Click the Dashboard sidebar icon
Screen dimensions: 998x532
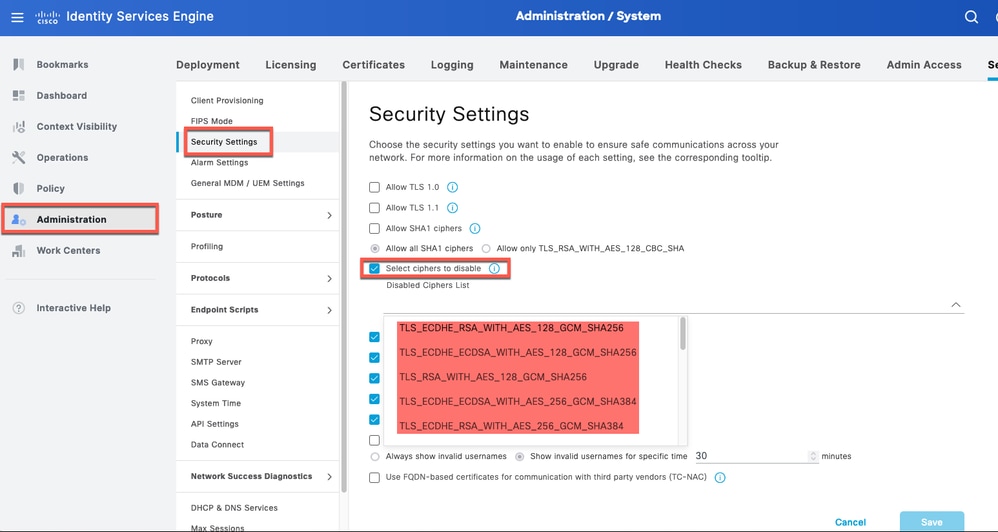click(18, 95)
